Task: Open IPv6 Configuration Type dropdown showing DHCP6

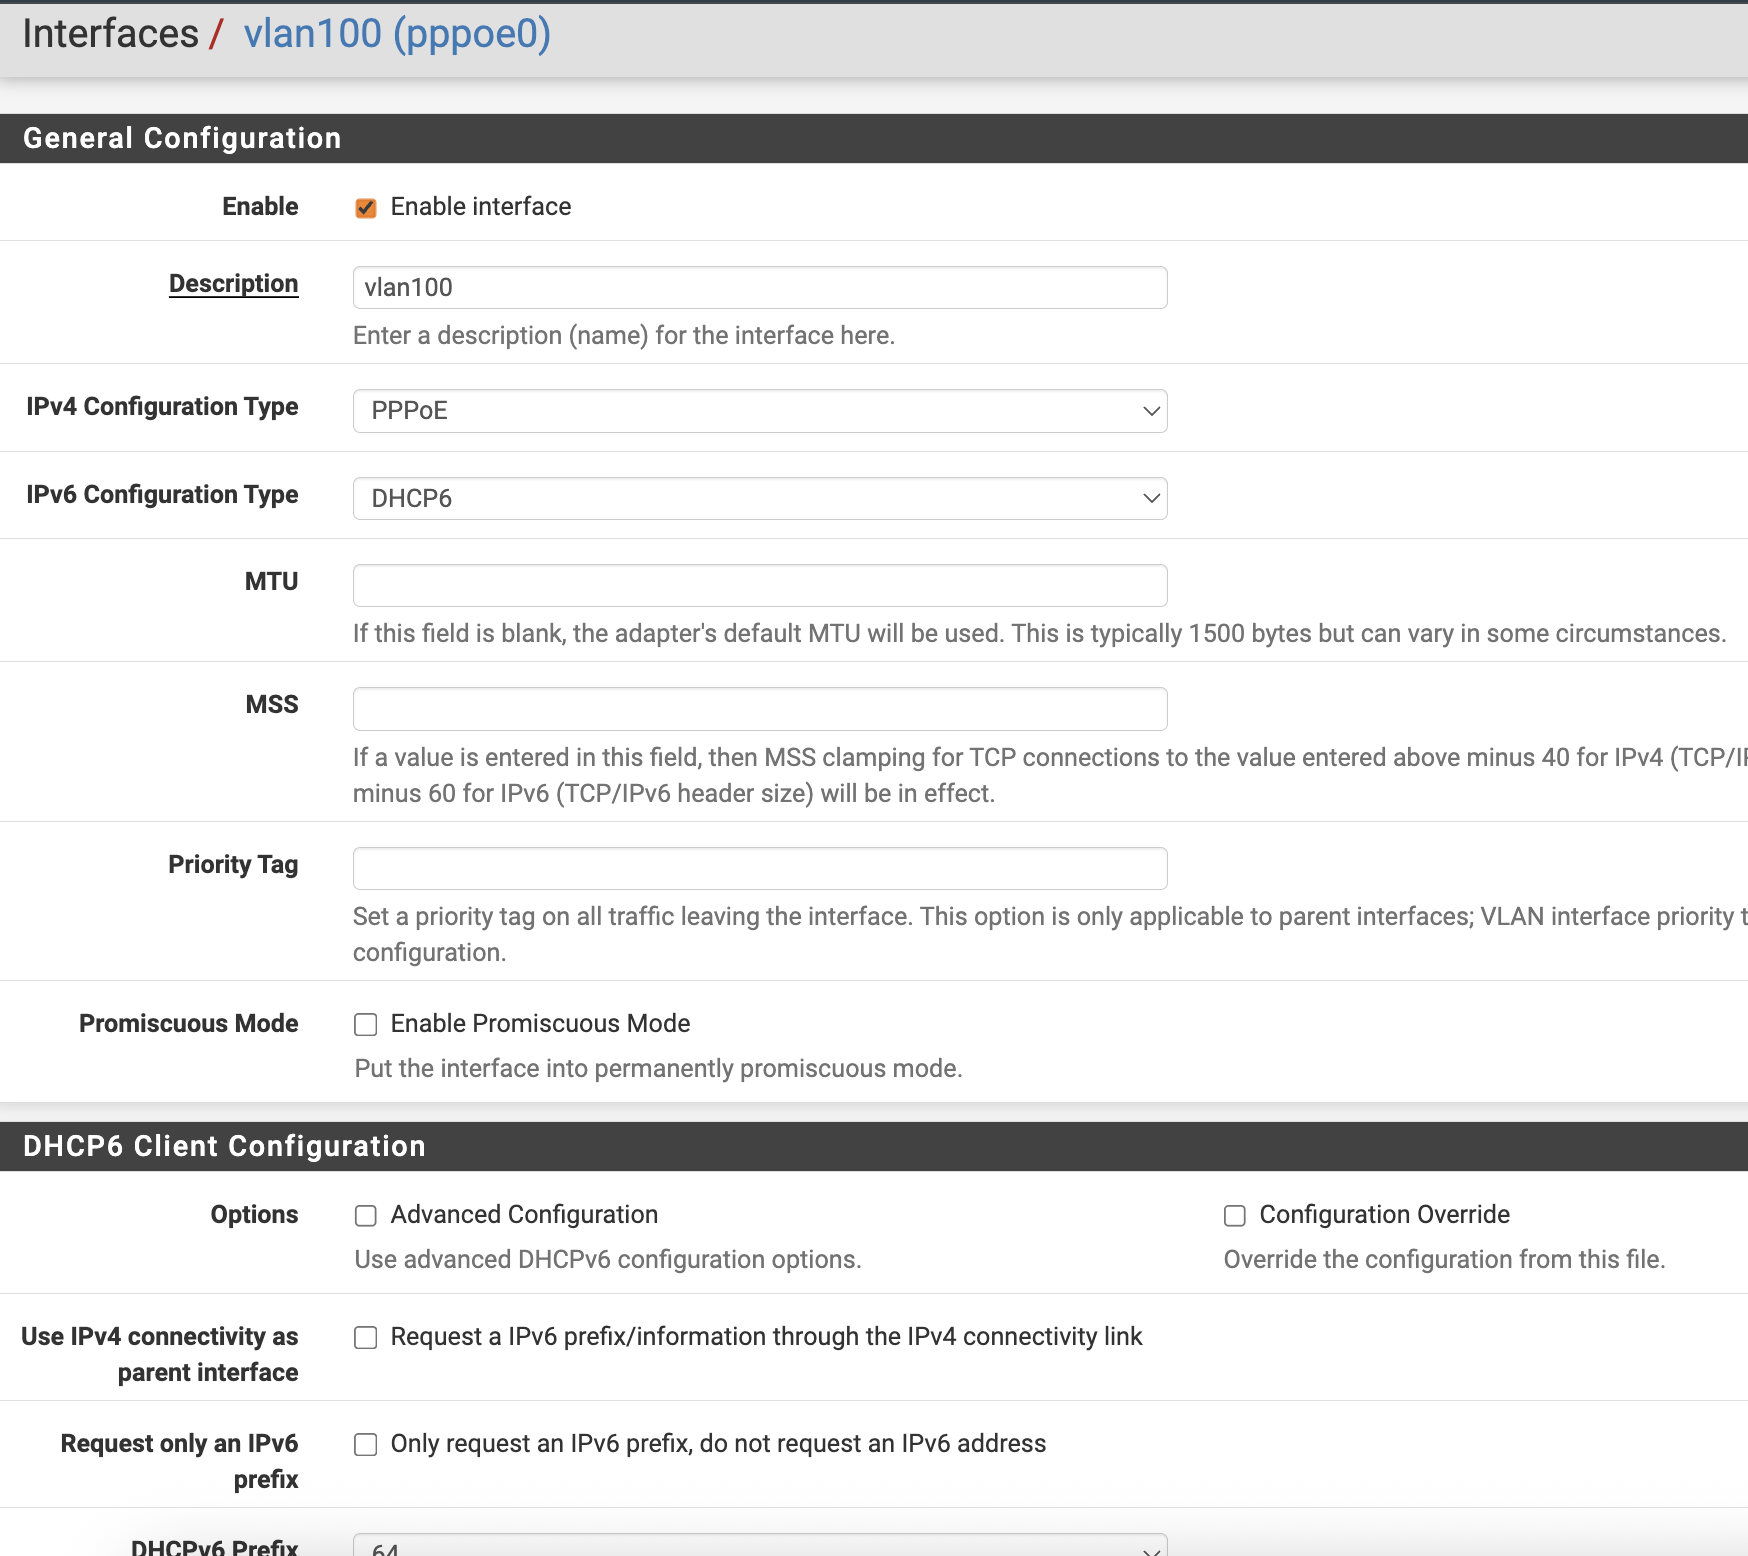Action: (x=760, y=498)
